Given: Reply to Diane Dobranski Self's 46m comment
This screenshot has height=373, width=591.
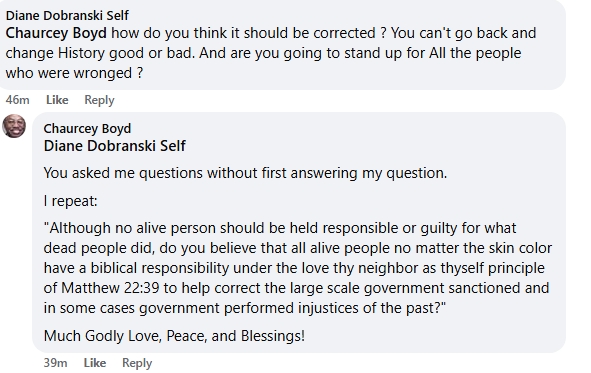Looking at the screenshot, I should [99, 100].
